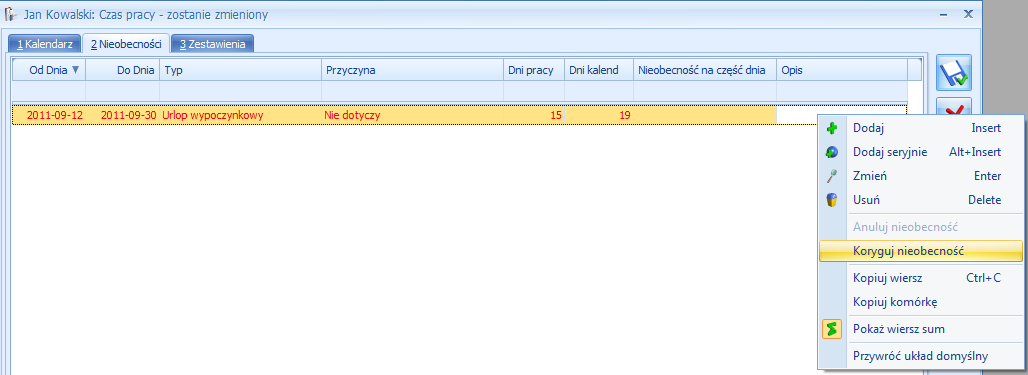1028x375 pixels.
Task: Click the Urlop wypoczynkowy cell
Action: (x=241, y=115)
